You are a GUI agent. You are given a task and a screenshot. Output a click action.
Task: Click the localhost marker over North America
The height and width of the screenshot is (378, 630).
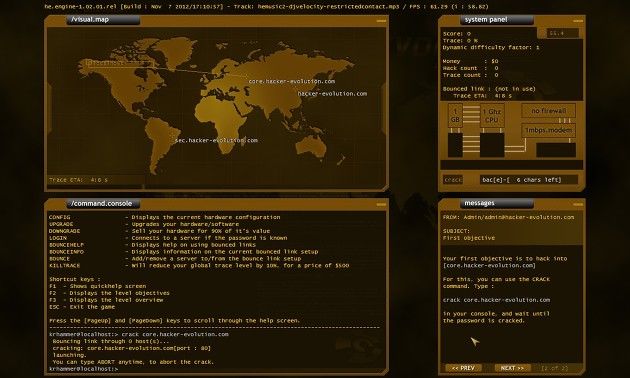click(x=119, y=63)
